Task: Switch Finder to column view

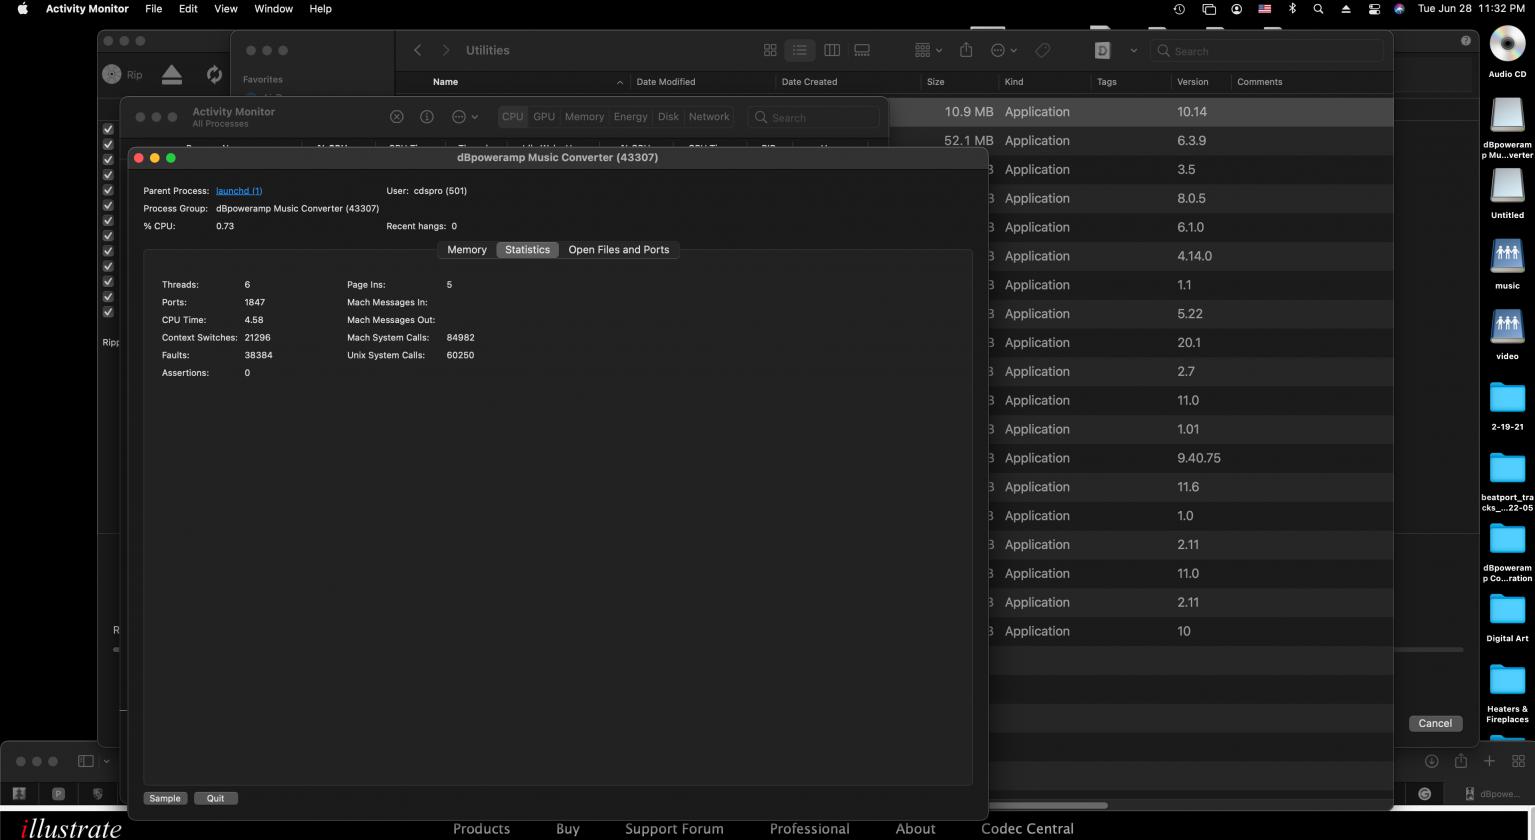Action: 831,50
